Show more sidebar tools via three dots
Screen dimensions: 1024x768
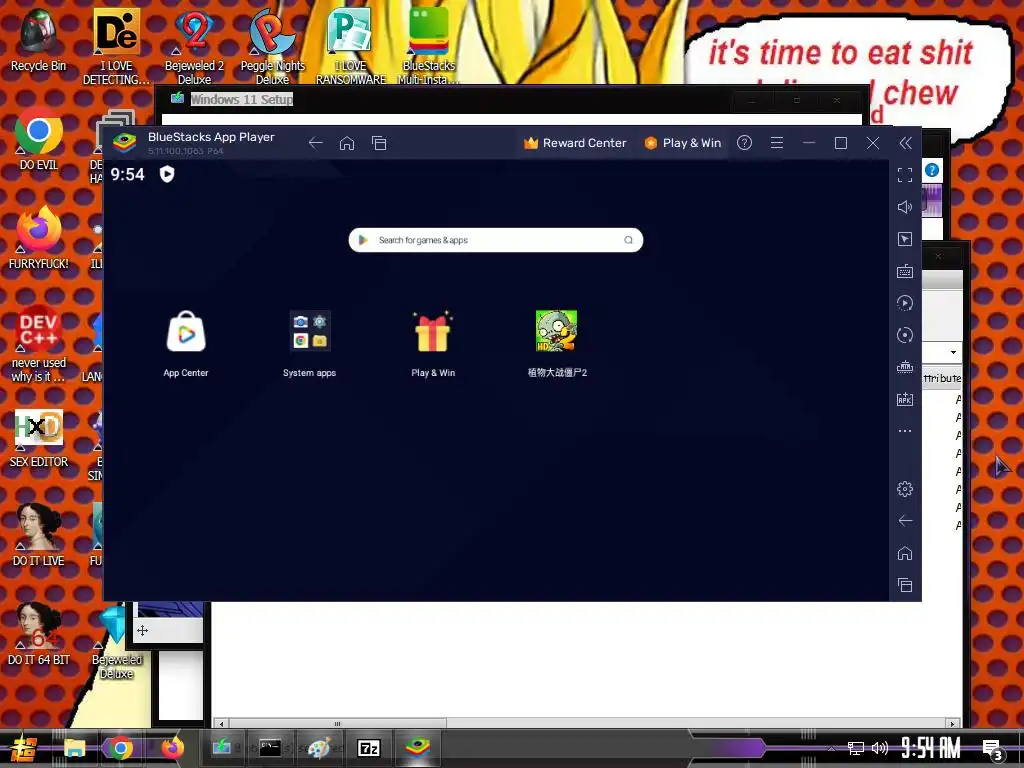pos(905,431)
